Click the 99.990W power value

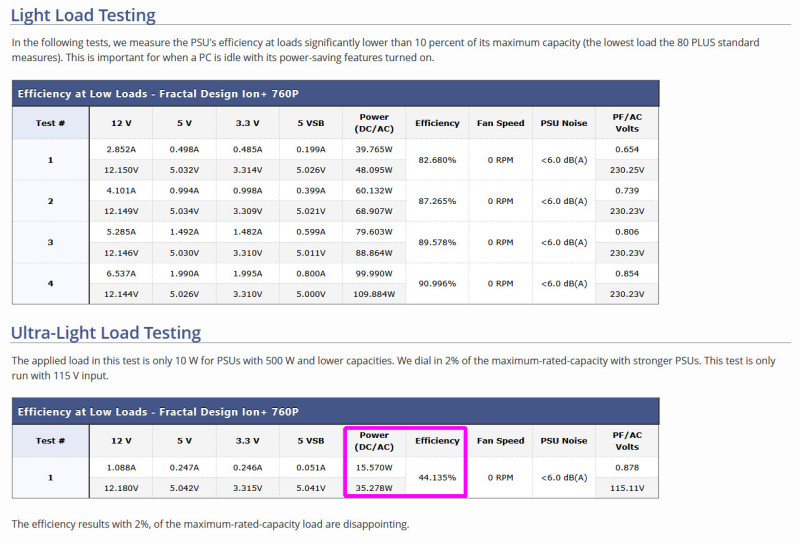(374, 274)
